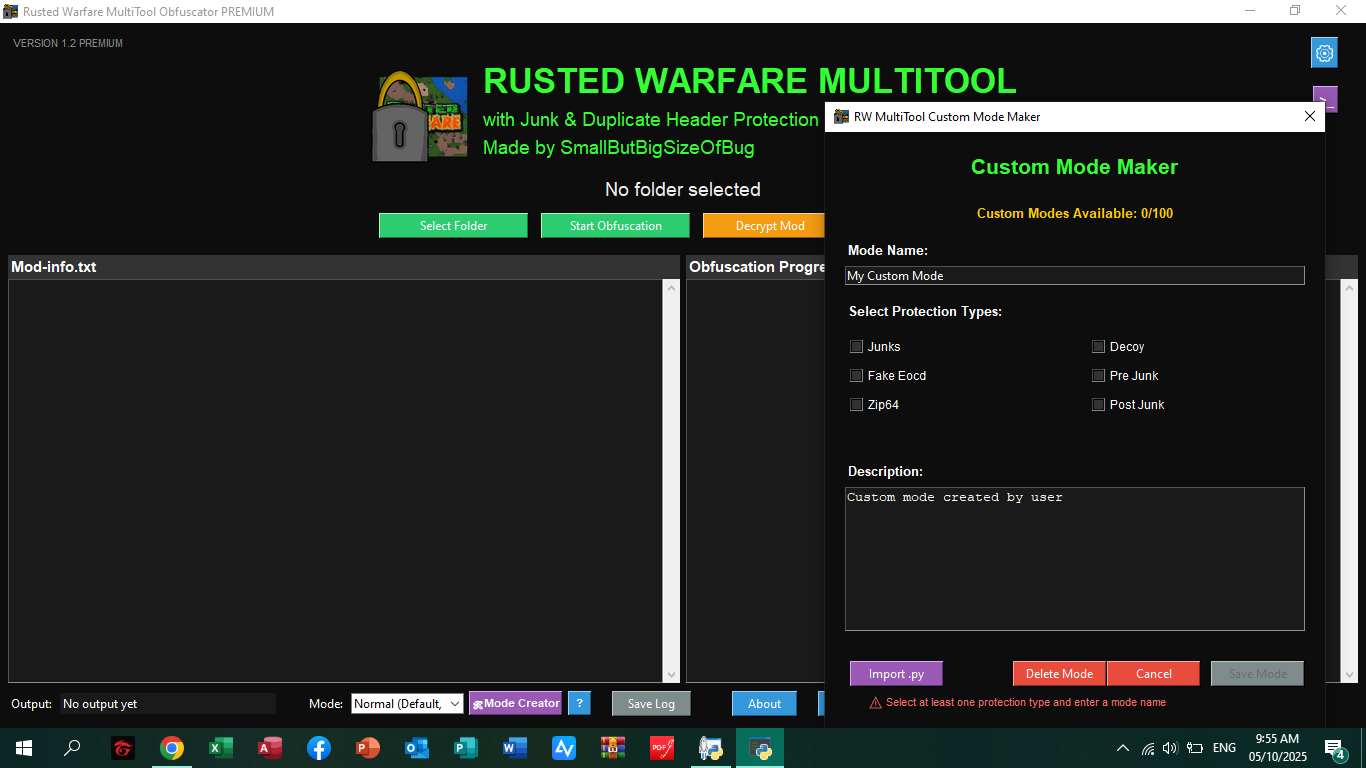Click the question mark help button
This screenshot has height=768, width=1366.
point(579,703)
